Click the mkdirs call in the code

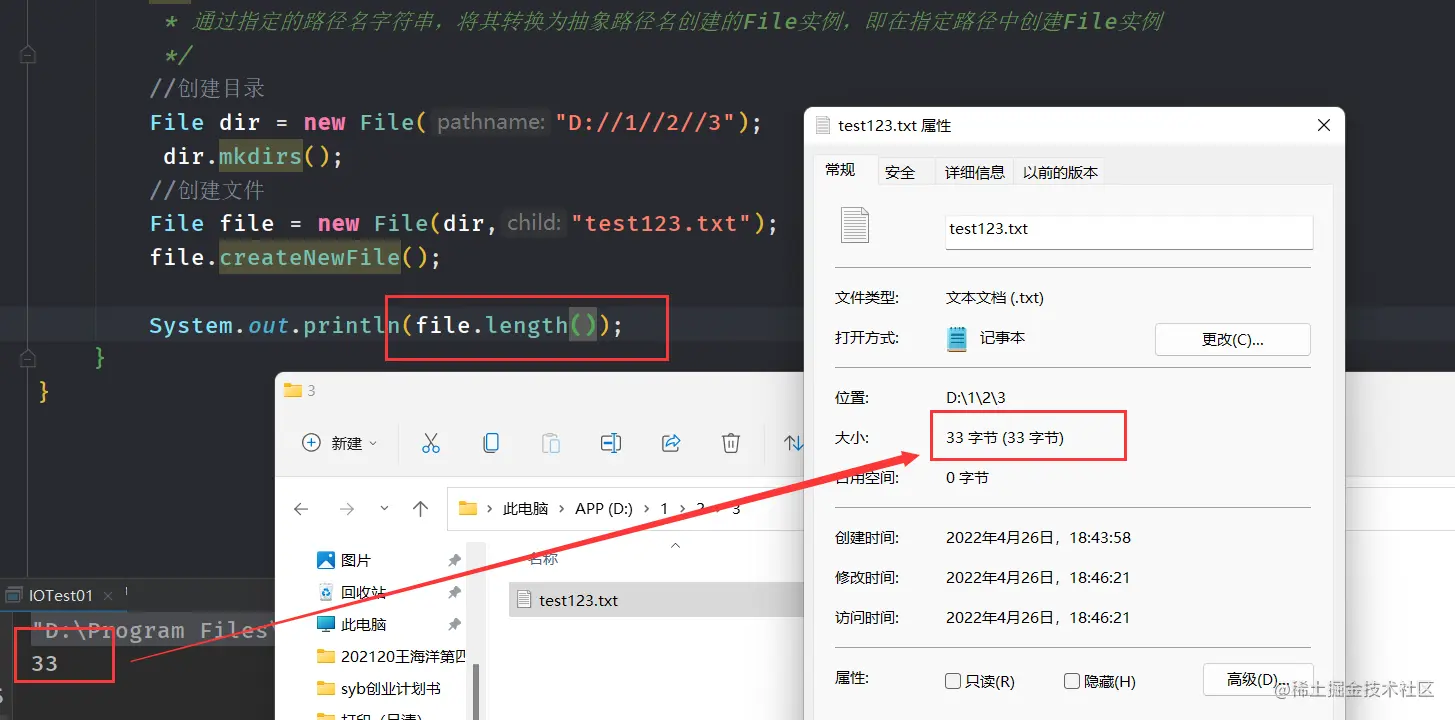coord(260,156)
